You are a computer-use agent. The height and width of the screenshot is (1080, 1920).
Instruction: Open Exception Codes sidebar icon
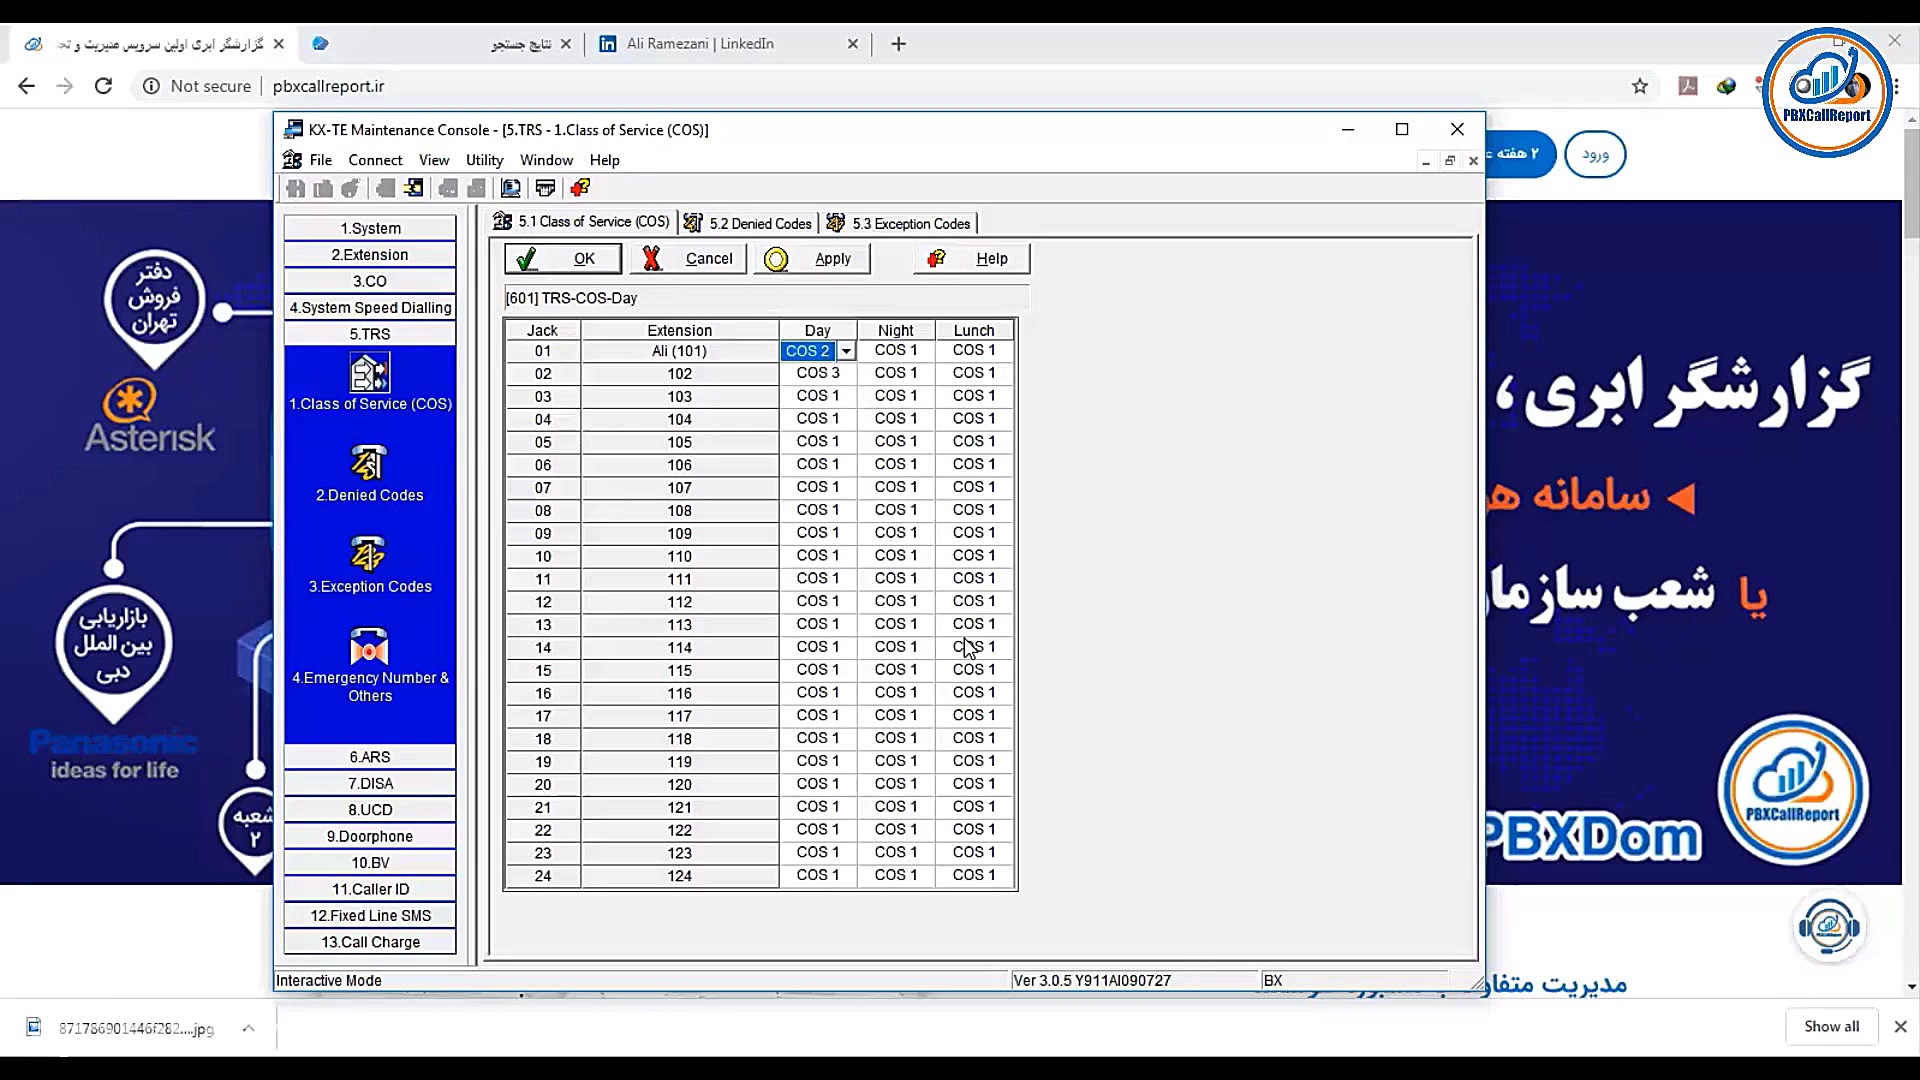pyautogui.click(x=369, y=555)
